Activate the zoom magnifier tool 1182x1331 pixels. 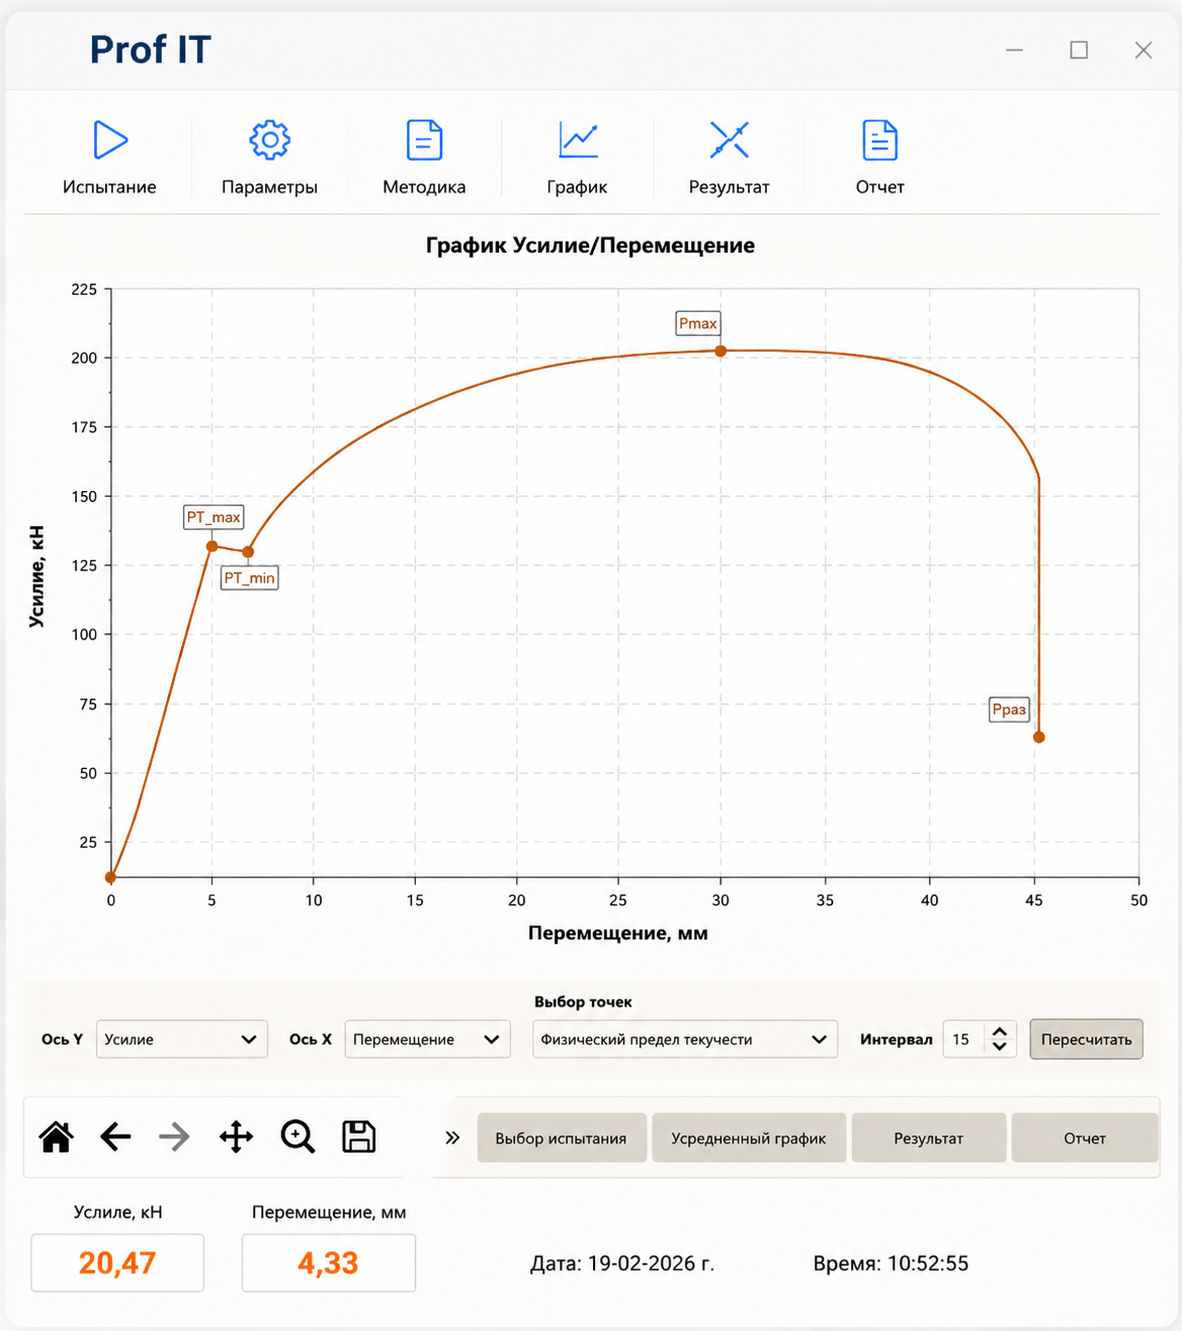tap(297, 1137)
